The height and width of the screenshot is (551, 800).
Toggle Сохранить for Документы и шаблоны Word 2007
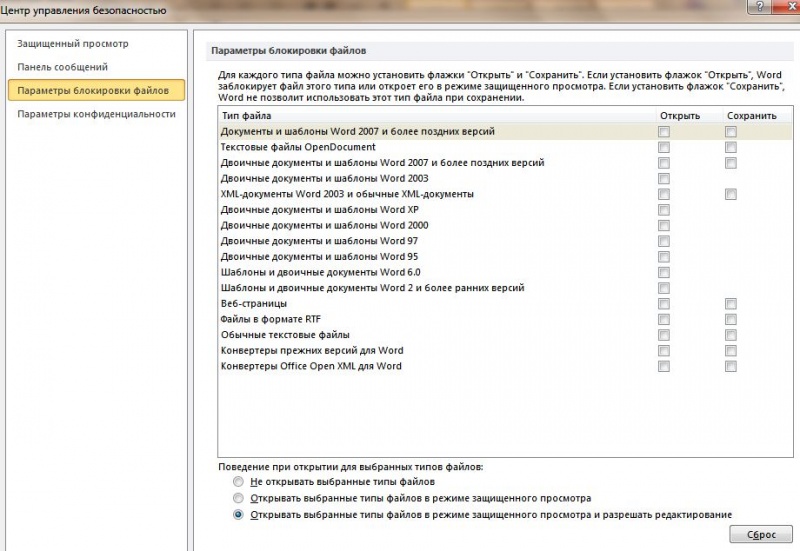pos(731,131)
